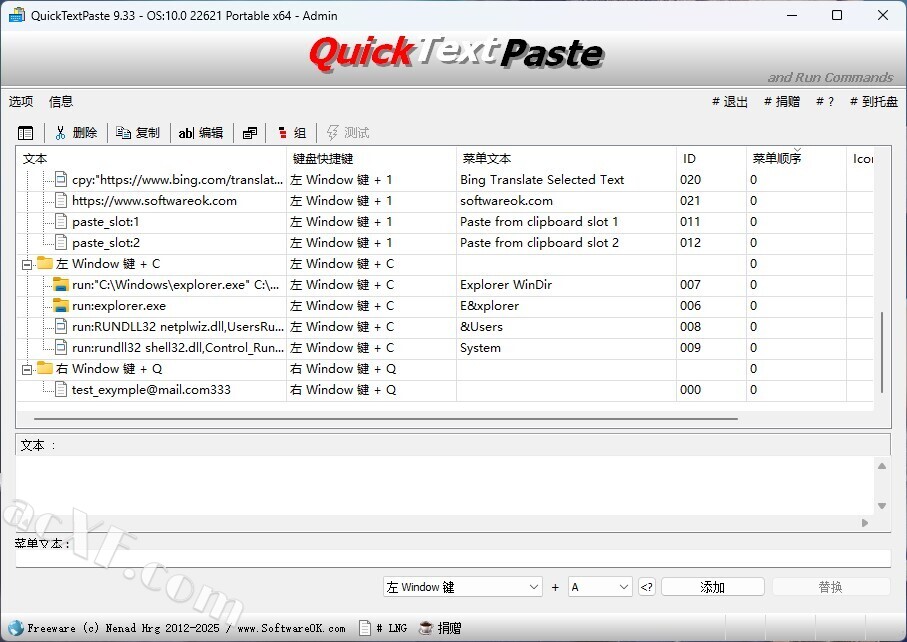Click the 添加 add button
The width and height of the screenshot is (907, 642).
tap(712, 587)
